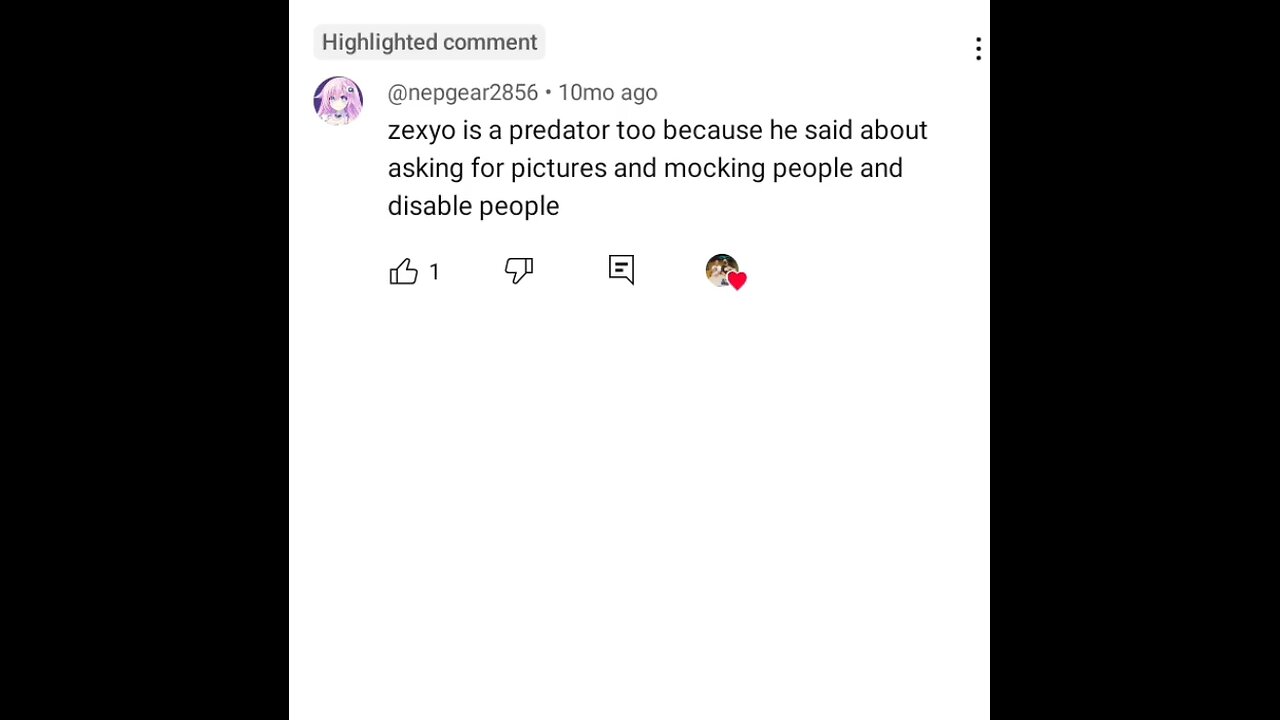Like the comment with the thumbs-up icon
The image size is (1280, 720).
pos(404,272)
